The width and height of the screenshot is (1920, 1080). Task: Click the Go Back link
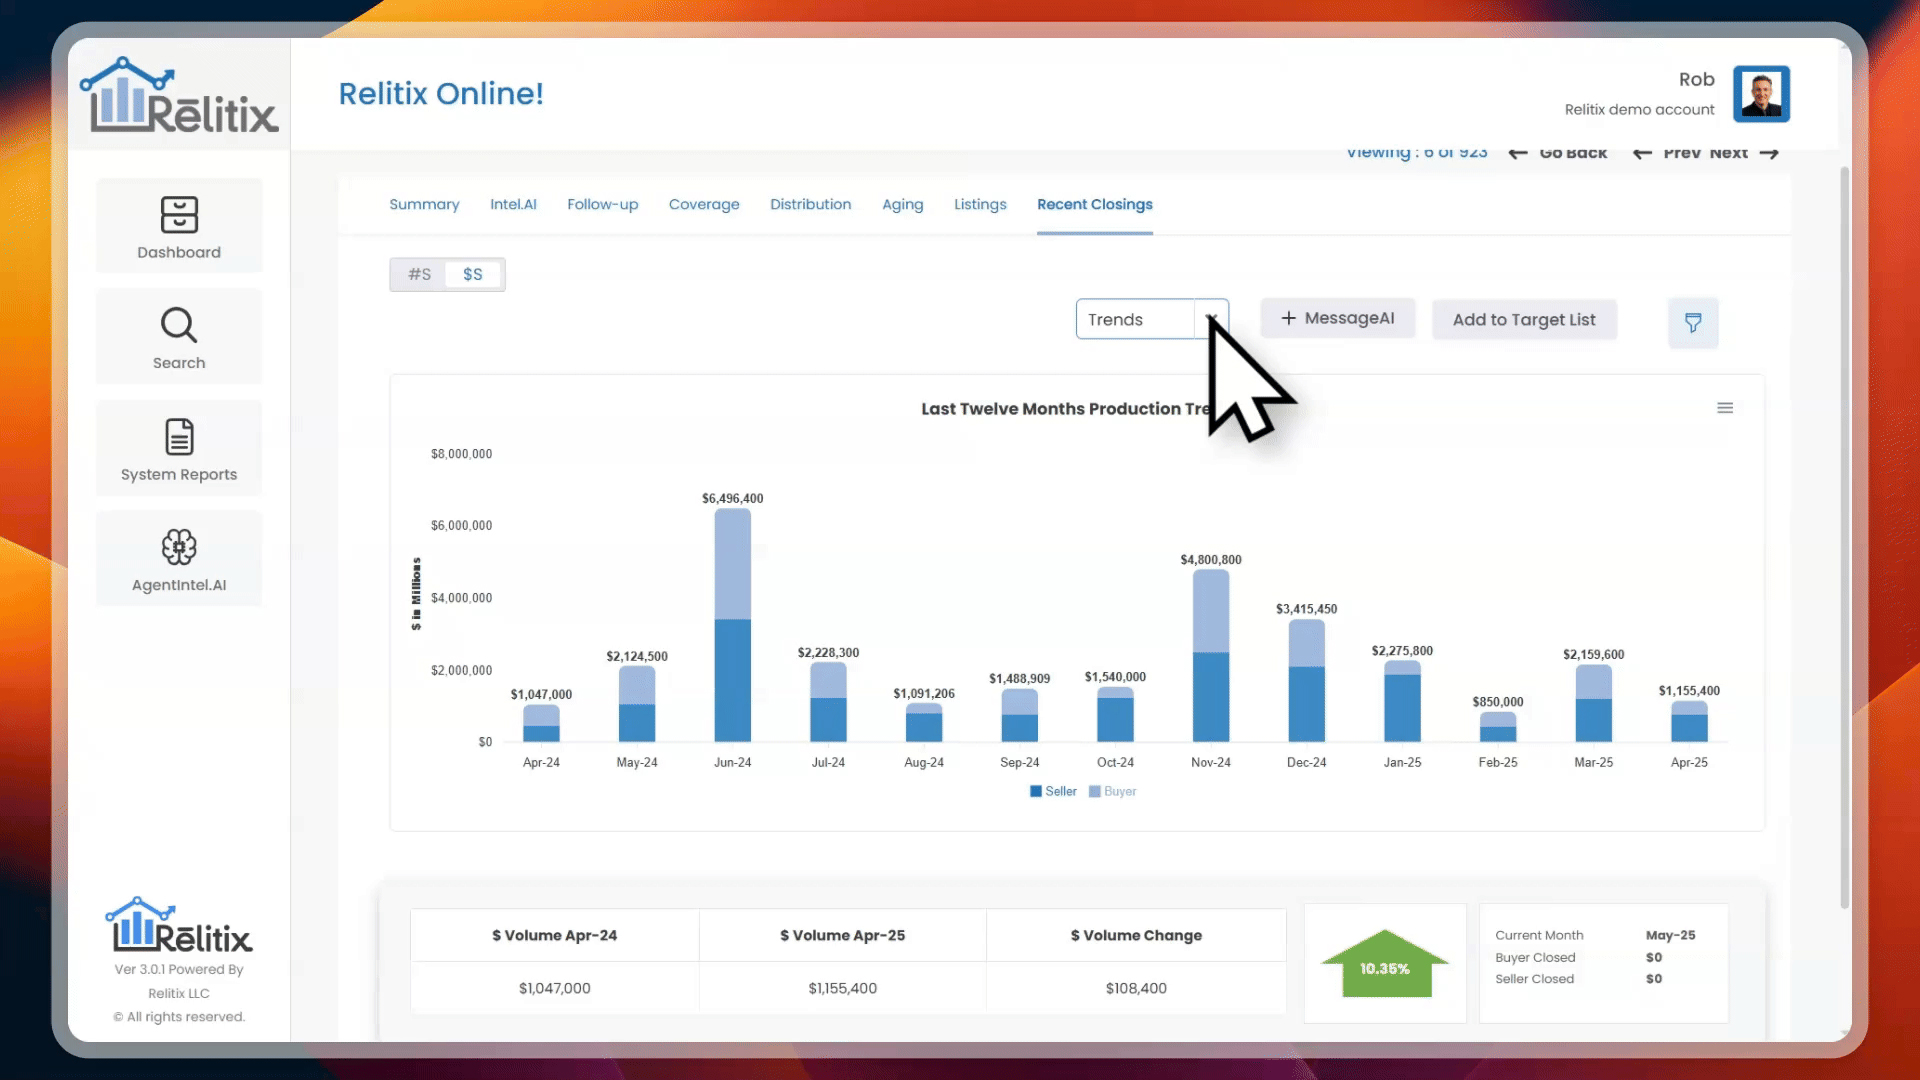click(1573, 153)
